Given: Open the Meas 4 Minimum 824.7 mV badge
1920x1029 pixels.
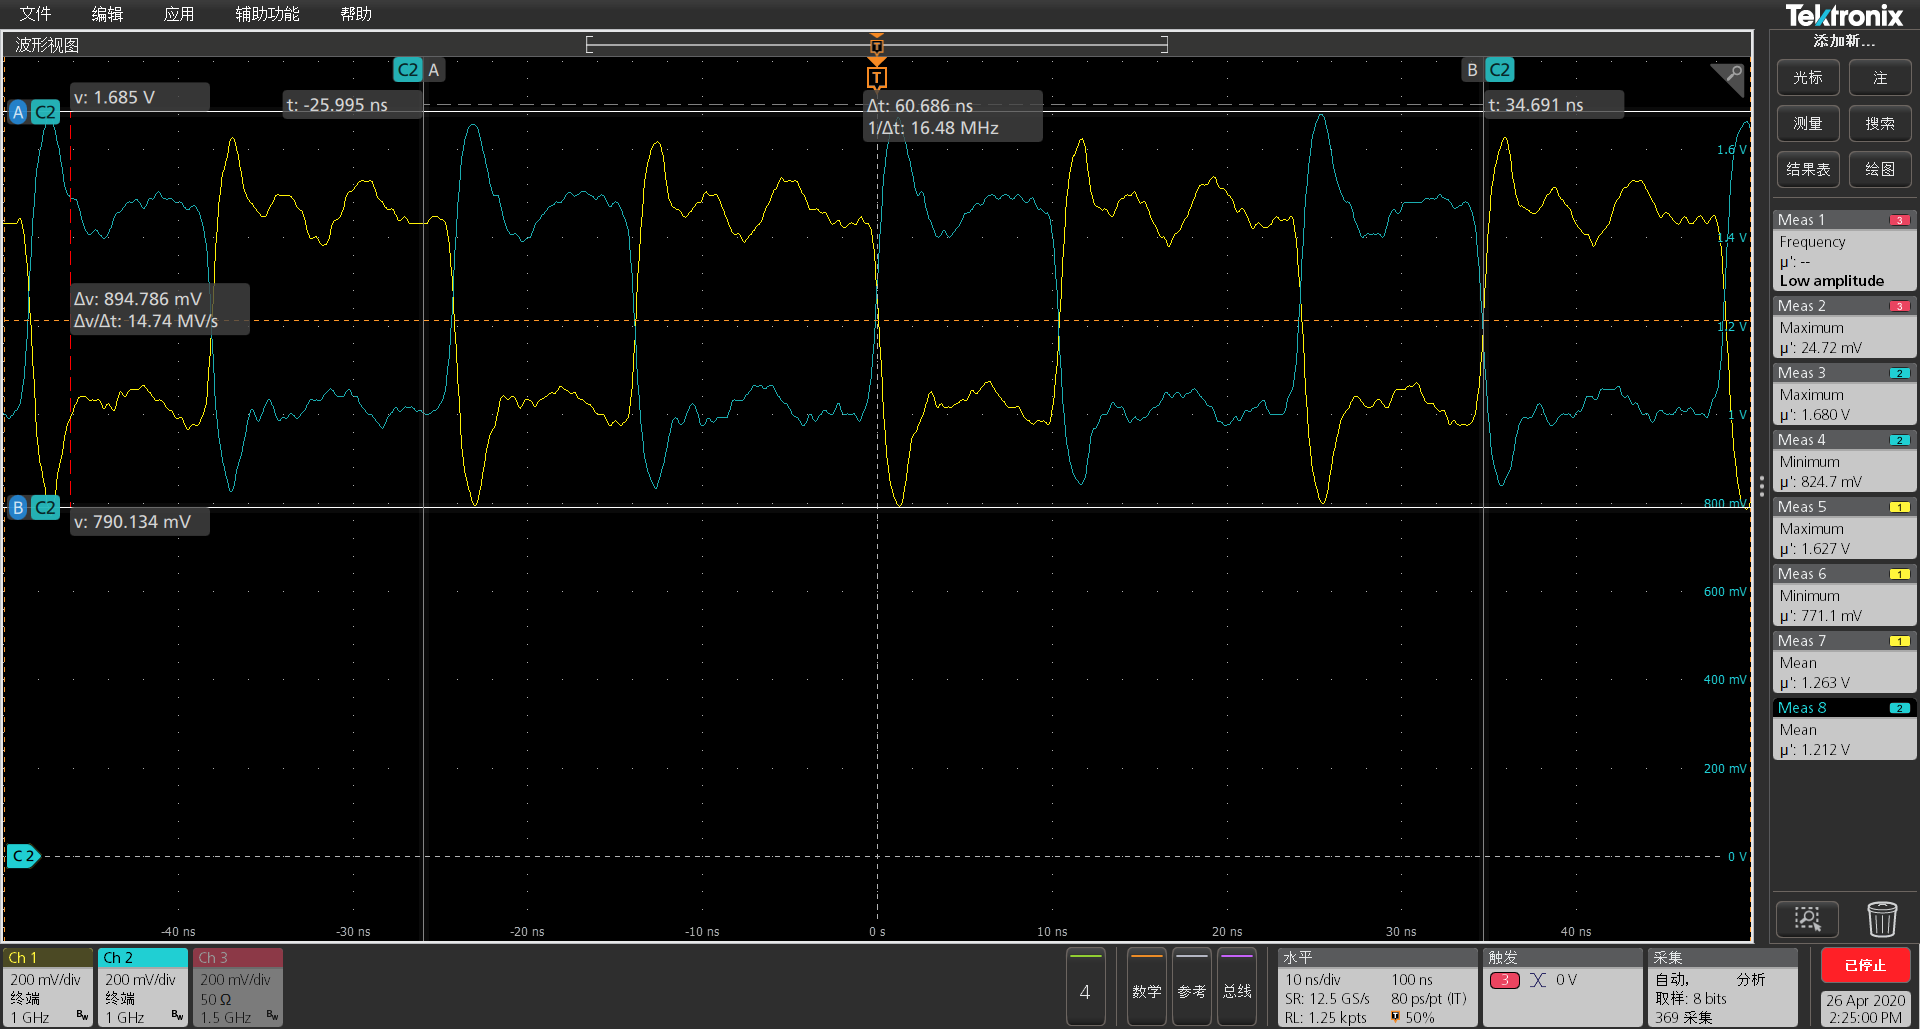Looking at the screenshot, I should tap(1844, 462).
